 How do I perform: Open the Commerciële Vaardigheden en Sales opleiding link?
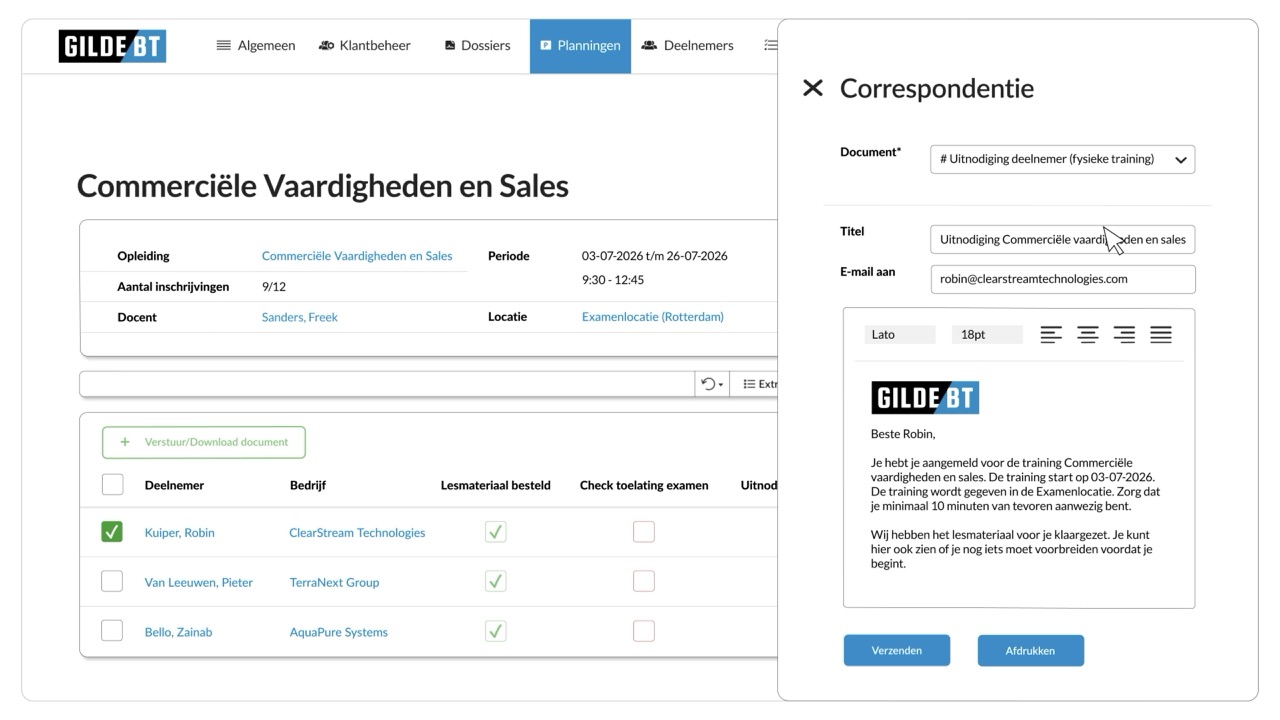click(x=357, y=256)
